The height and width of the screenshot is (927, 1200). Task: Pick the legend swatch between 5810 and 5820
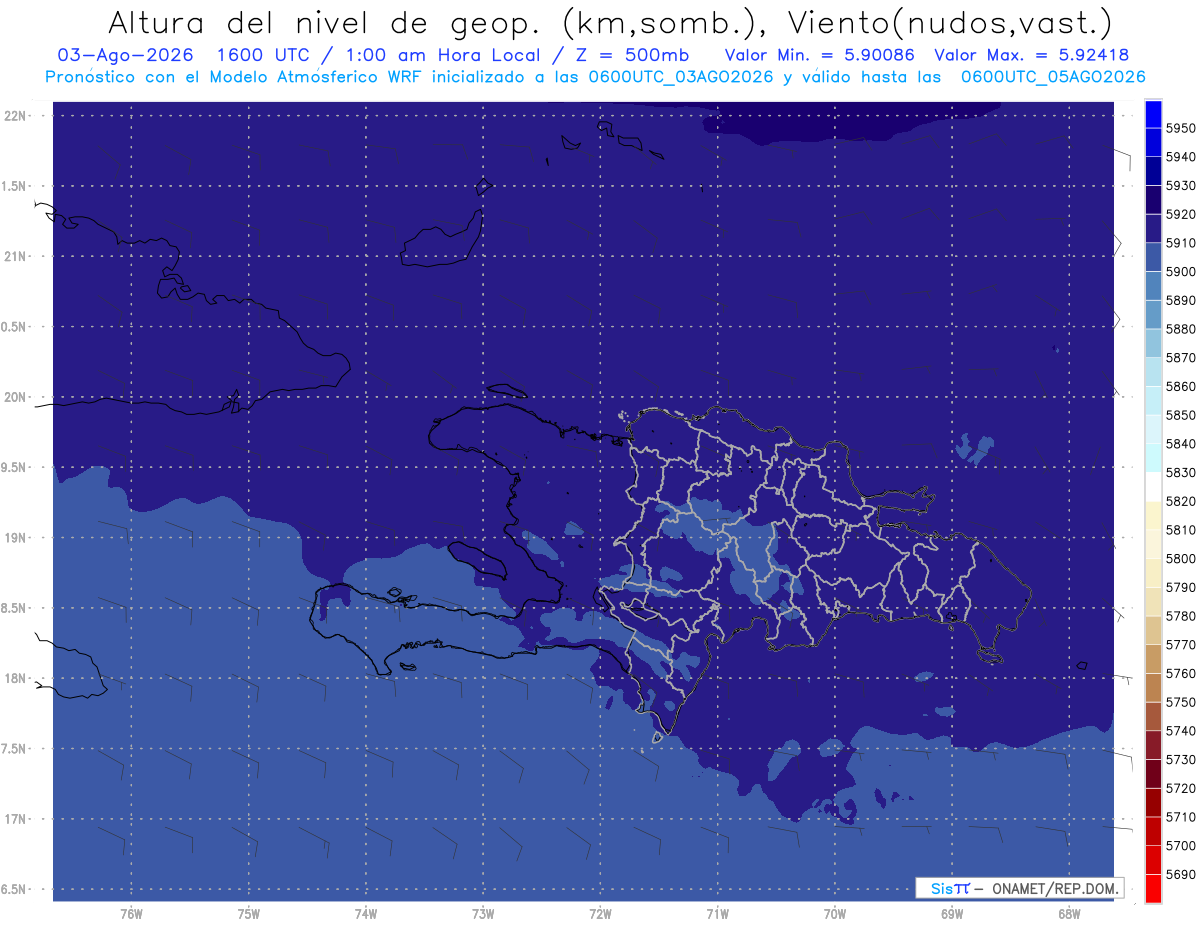click(1153, 515)
